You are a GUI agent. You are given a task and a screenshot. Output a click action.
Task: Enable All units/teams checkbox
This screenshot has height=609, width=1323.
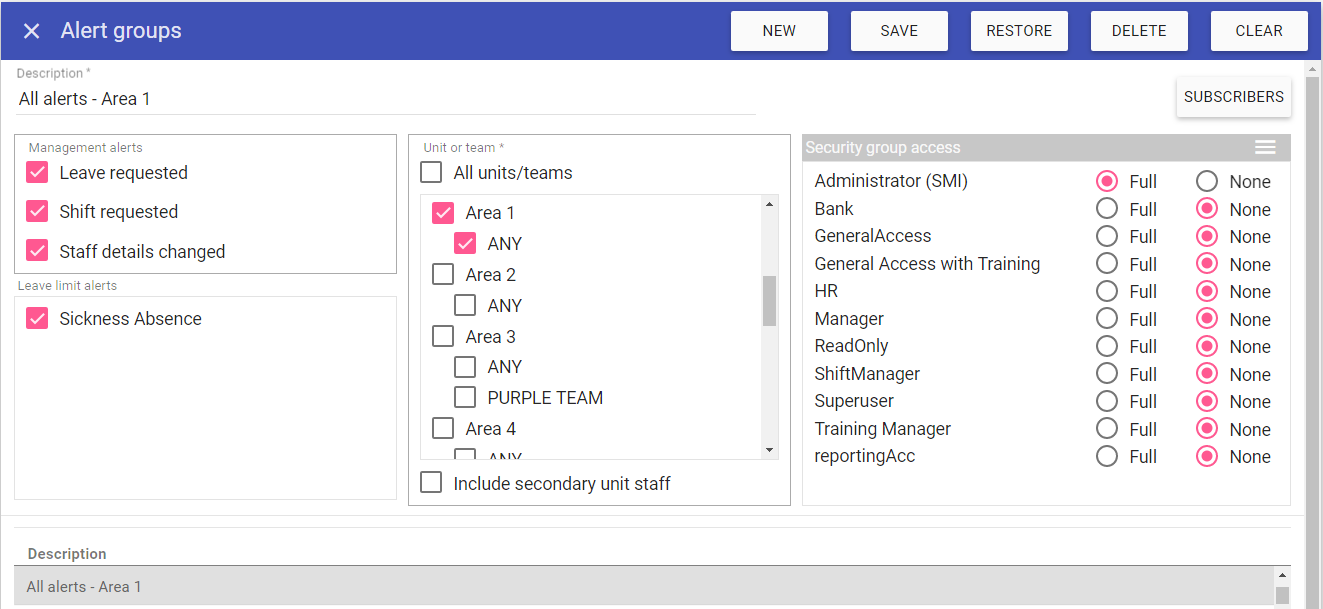pos(431,173)
